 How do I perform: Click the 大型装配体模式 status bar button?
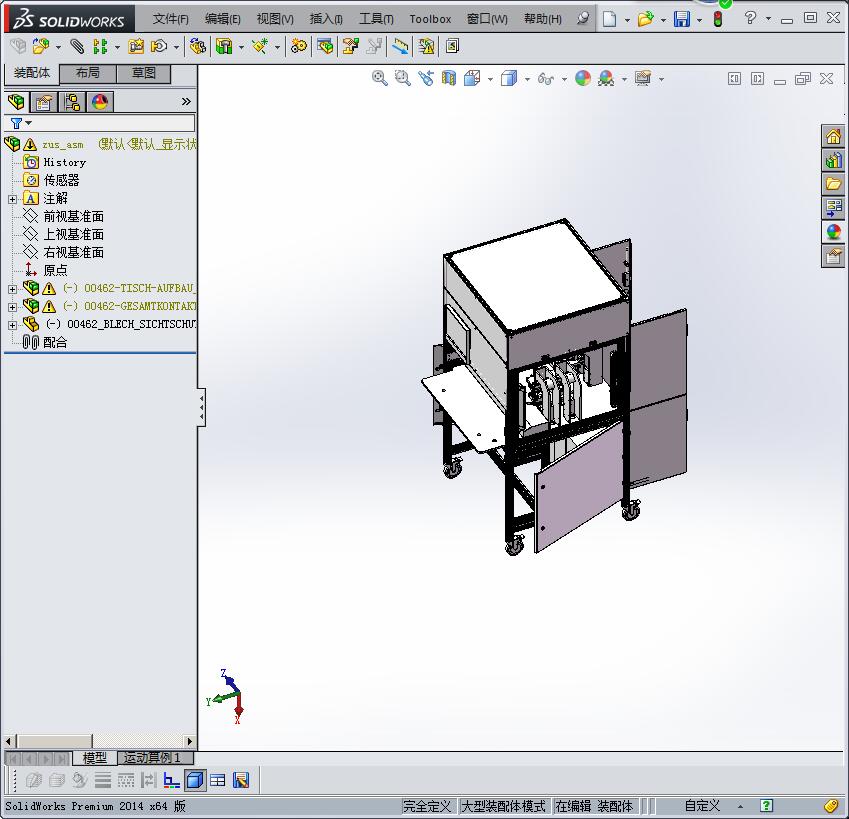(x=503, y=806)
